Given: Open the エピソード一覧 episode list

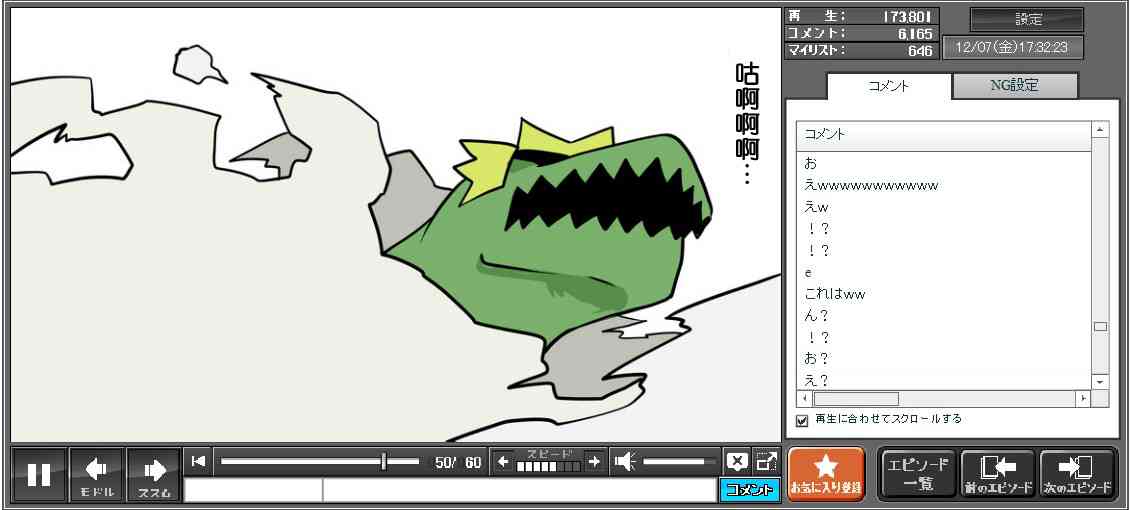Looking at the screenshot, I should (918, 474).
